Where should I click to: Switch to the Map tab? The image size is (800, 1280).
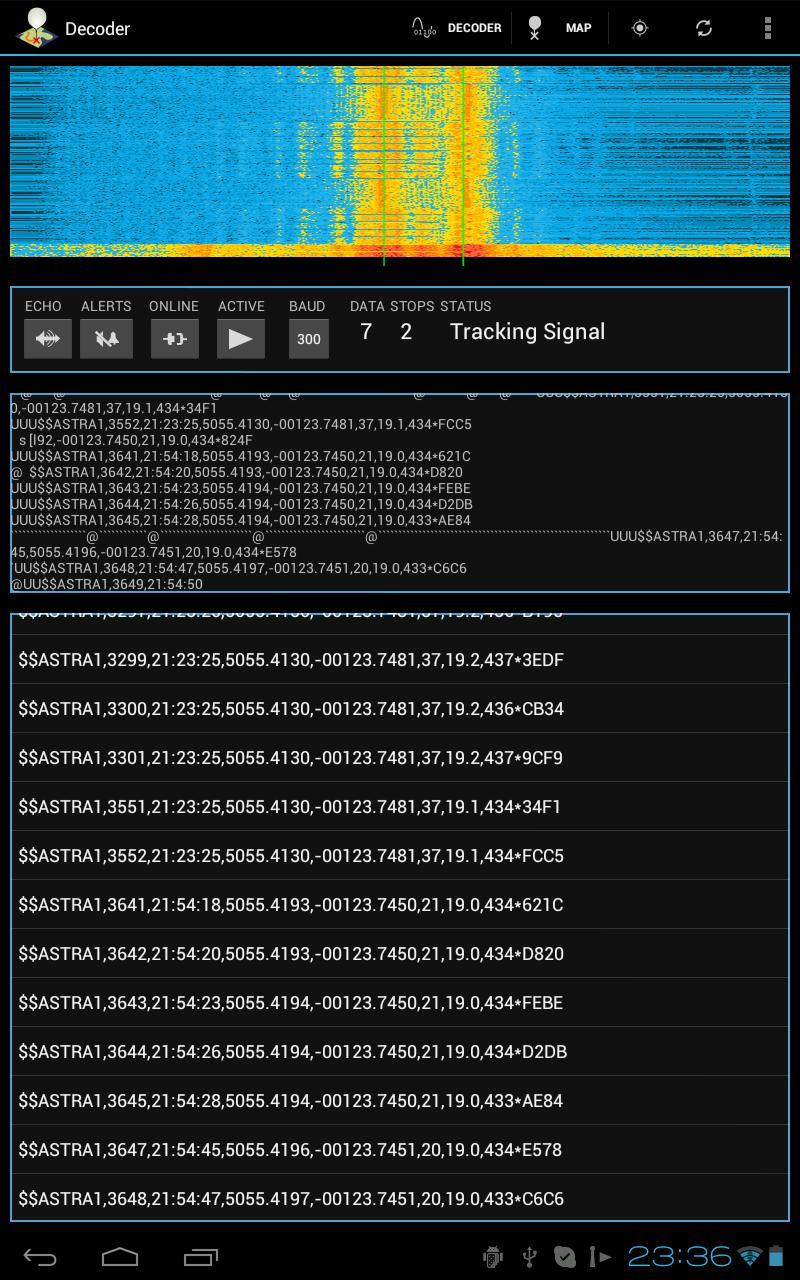pyautogui.click(x=559, y=28)
